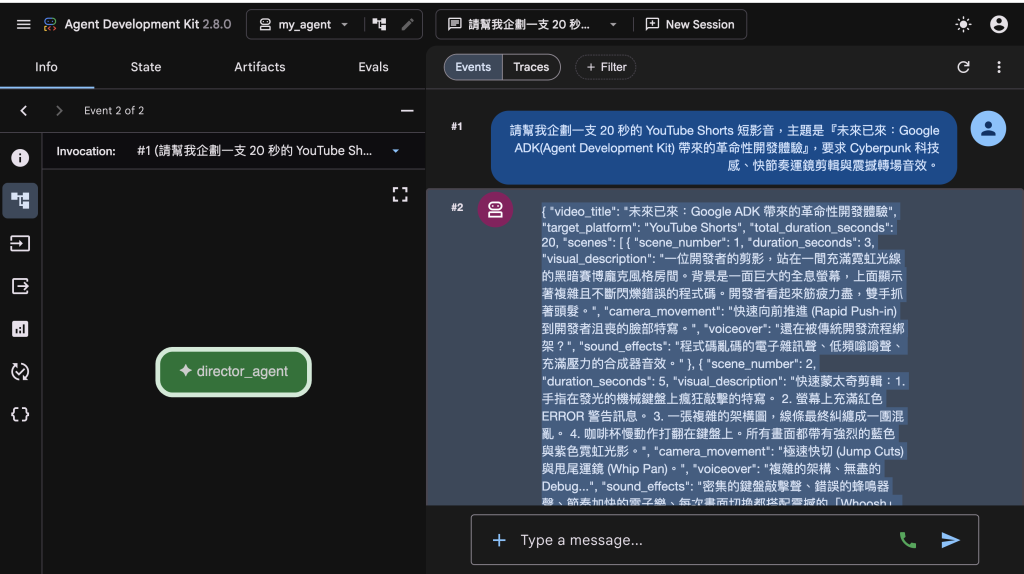Open the raw JSON braces sidebar icon
This screenshot has width=1024, height=574.
(20, 415)
